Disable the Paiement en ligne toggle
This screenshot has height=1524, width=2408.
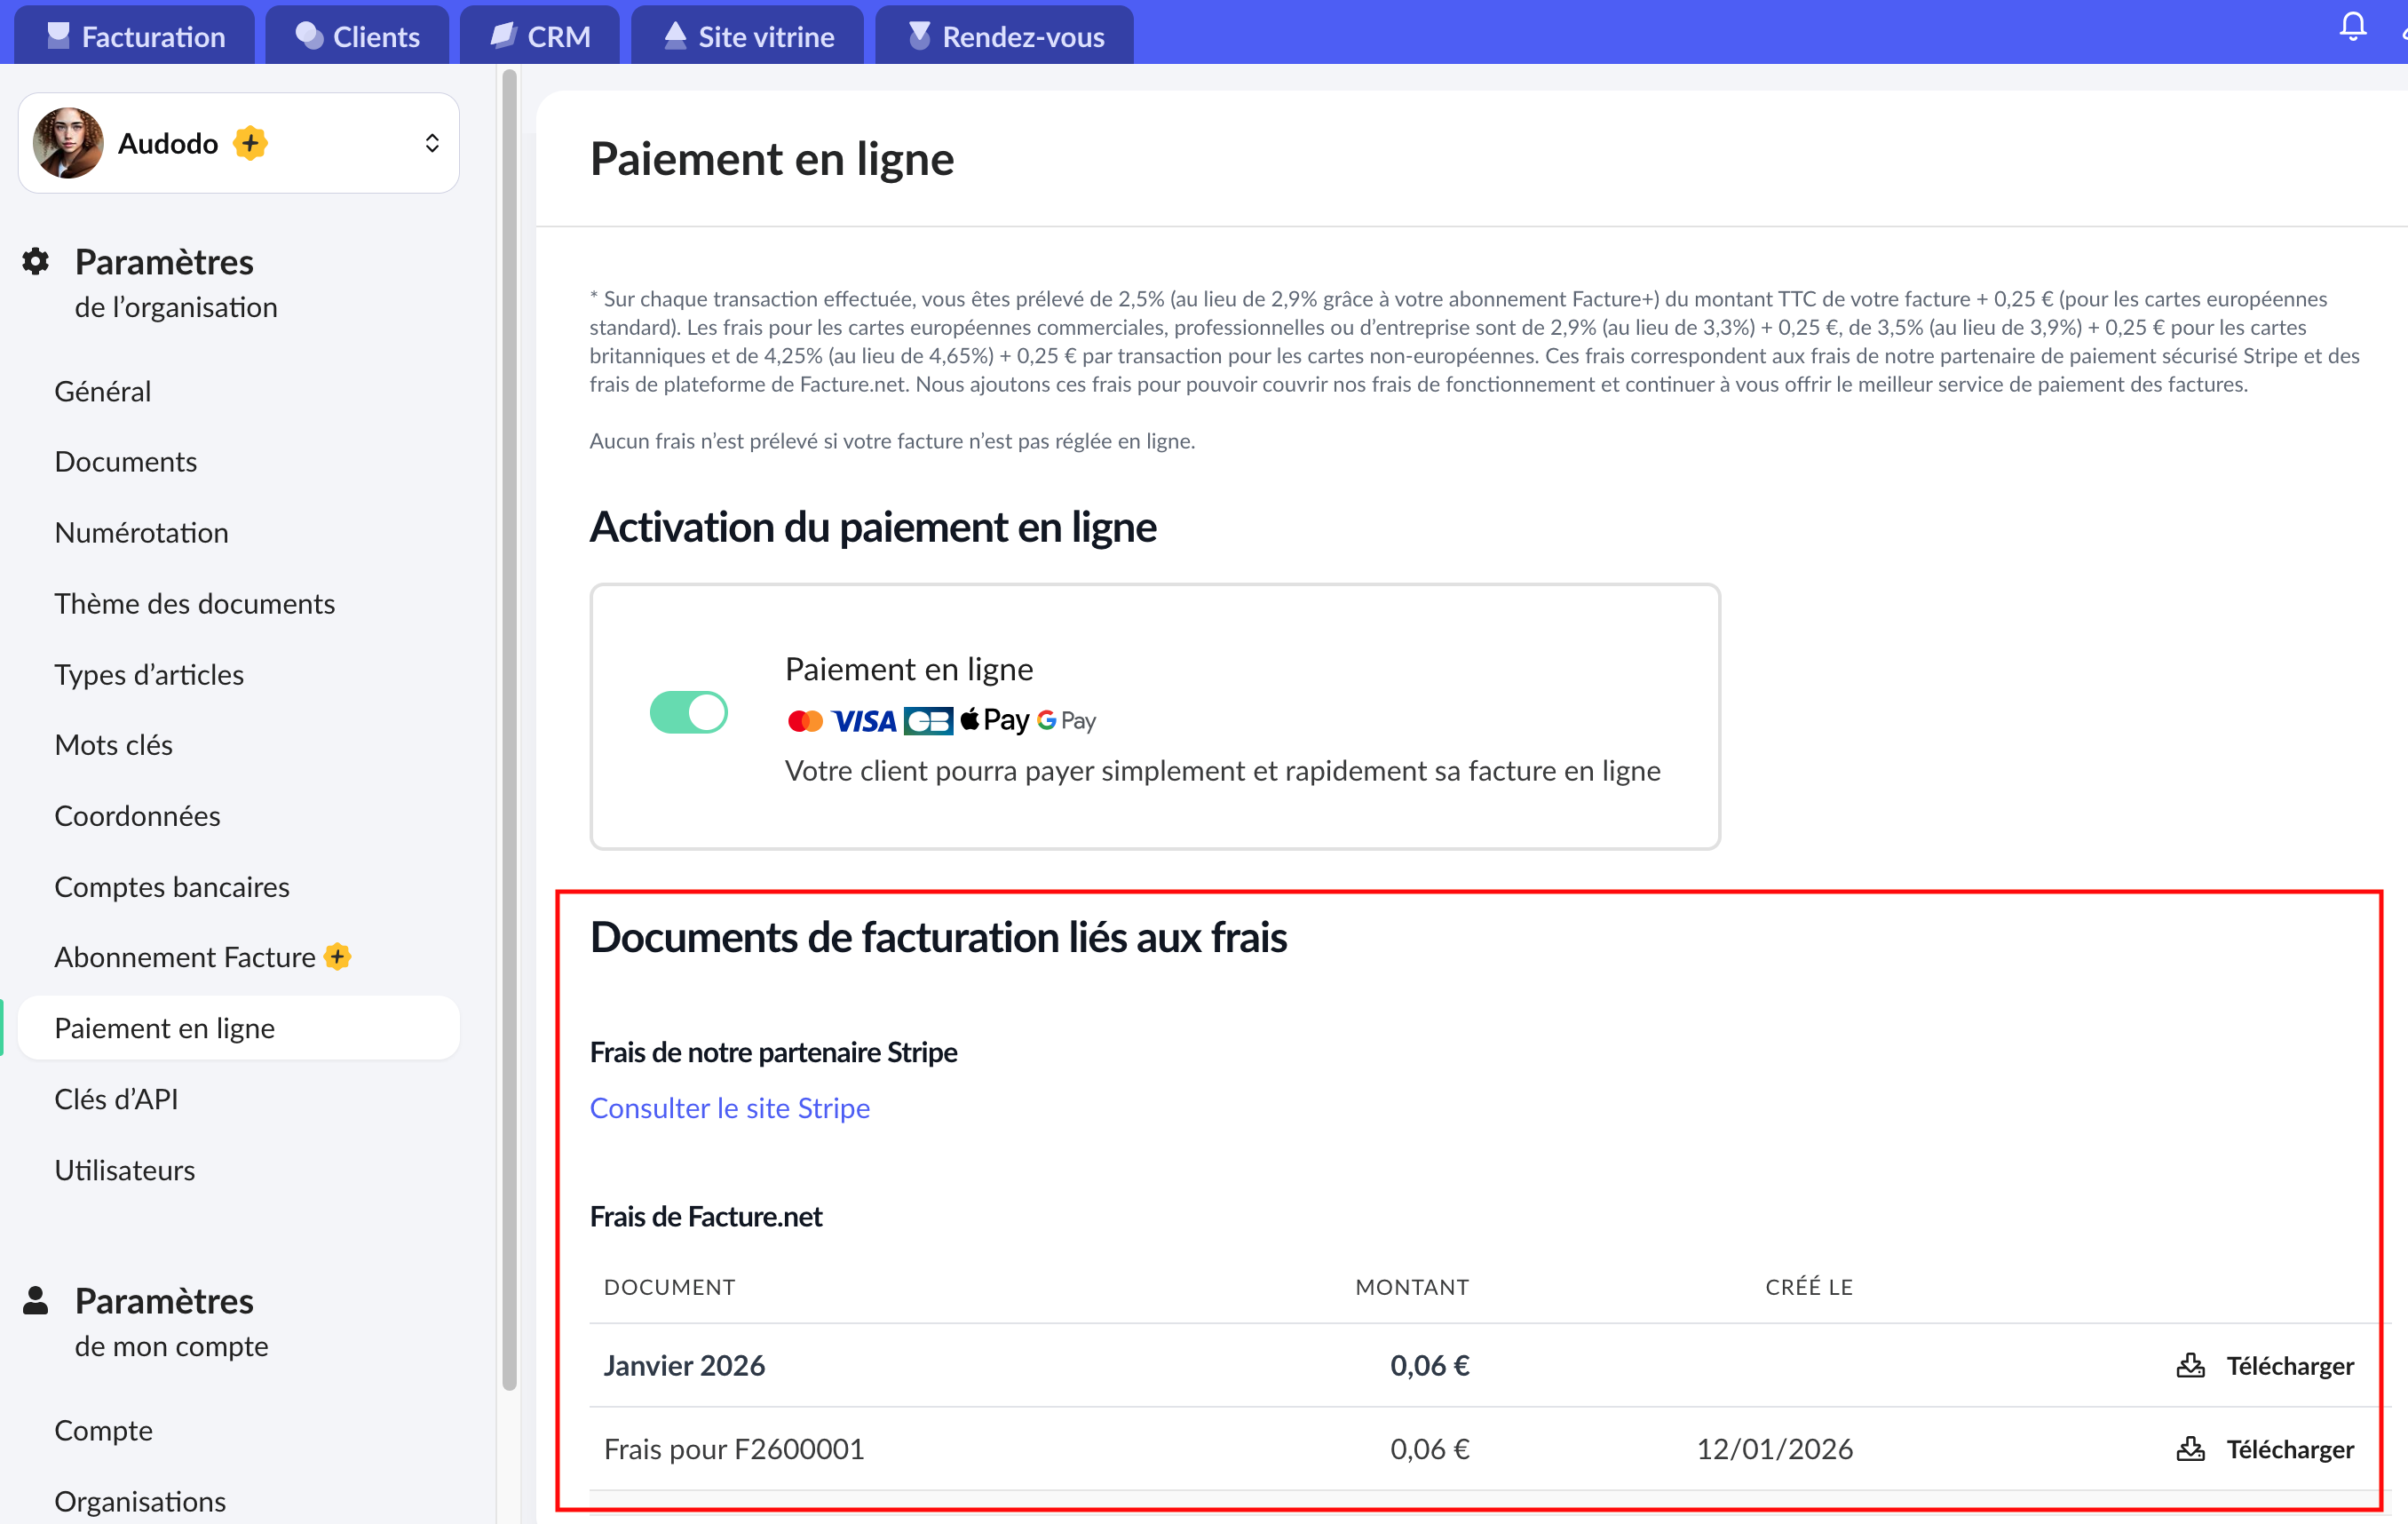(x=688, y=713)
